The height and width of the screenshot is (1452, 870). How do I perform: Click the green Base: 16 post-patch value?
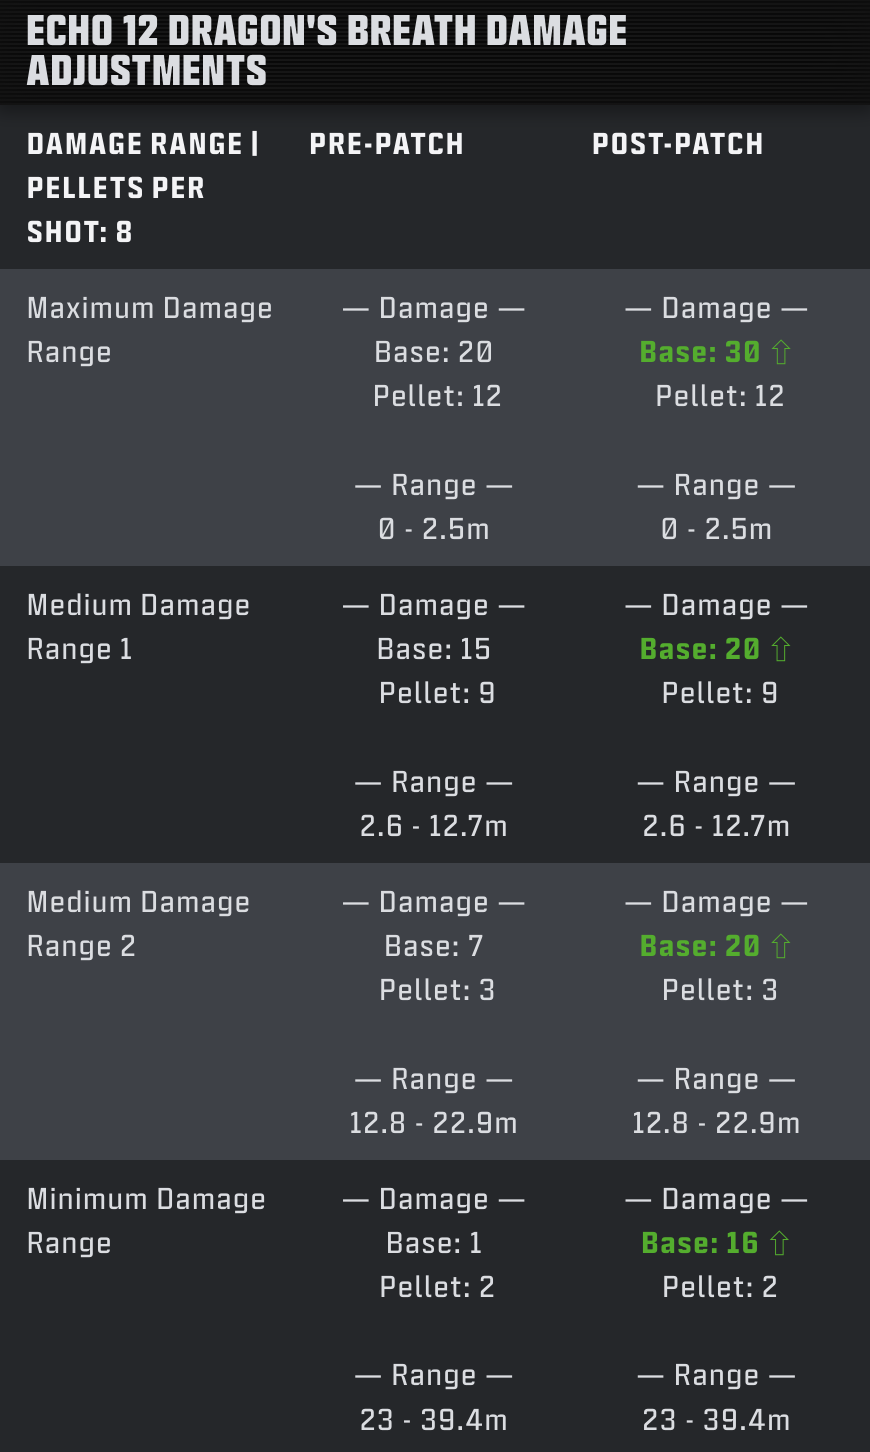pyautogui.click(x=699, y=1243)
